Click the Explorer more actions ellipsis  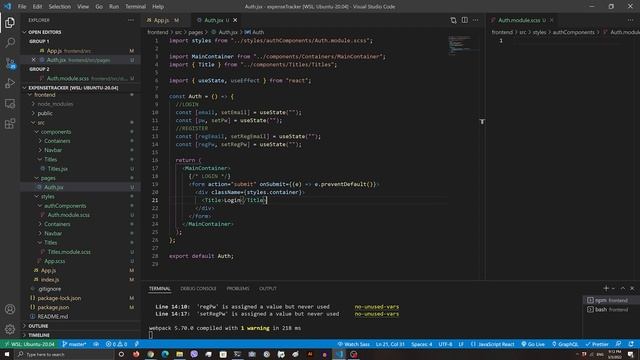tap(131, 20)
